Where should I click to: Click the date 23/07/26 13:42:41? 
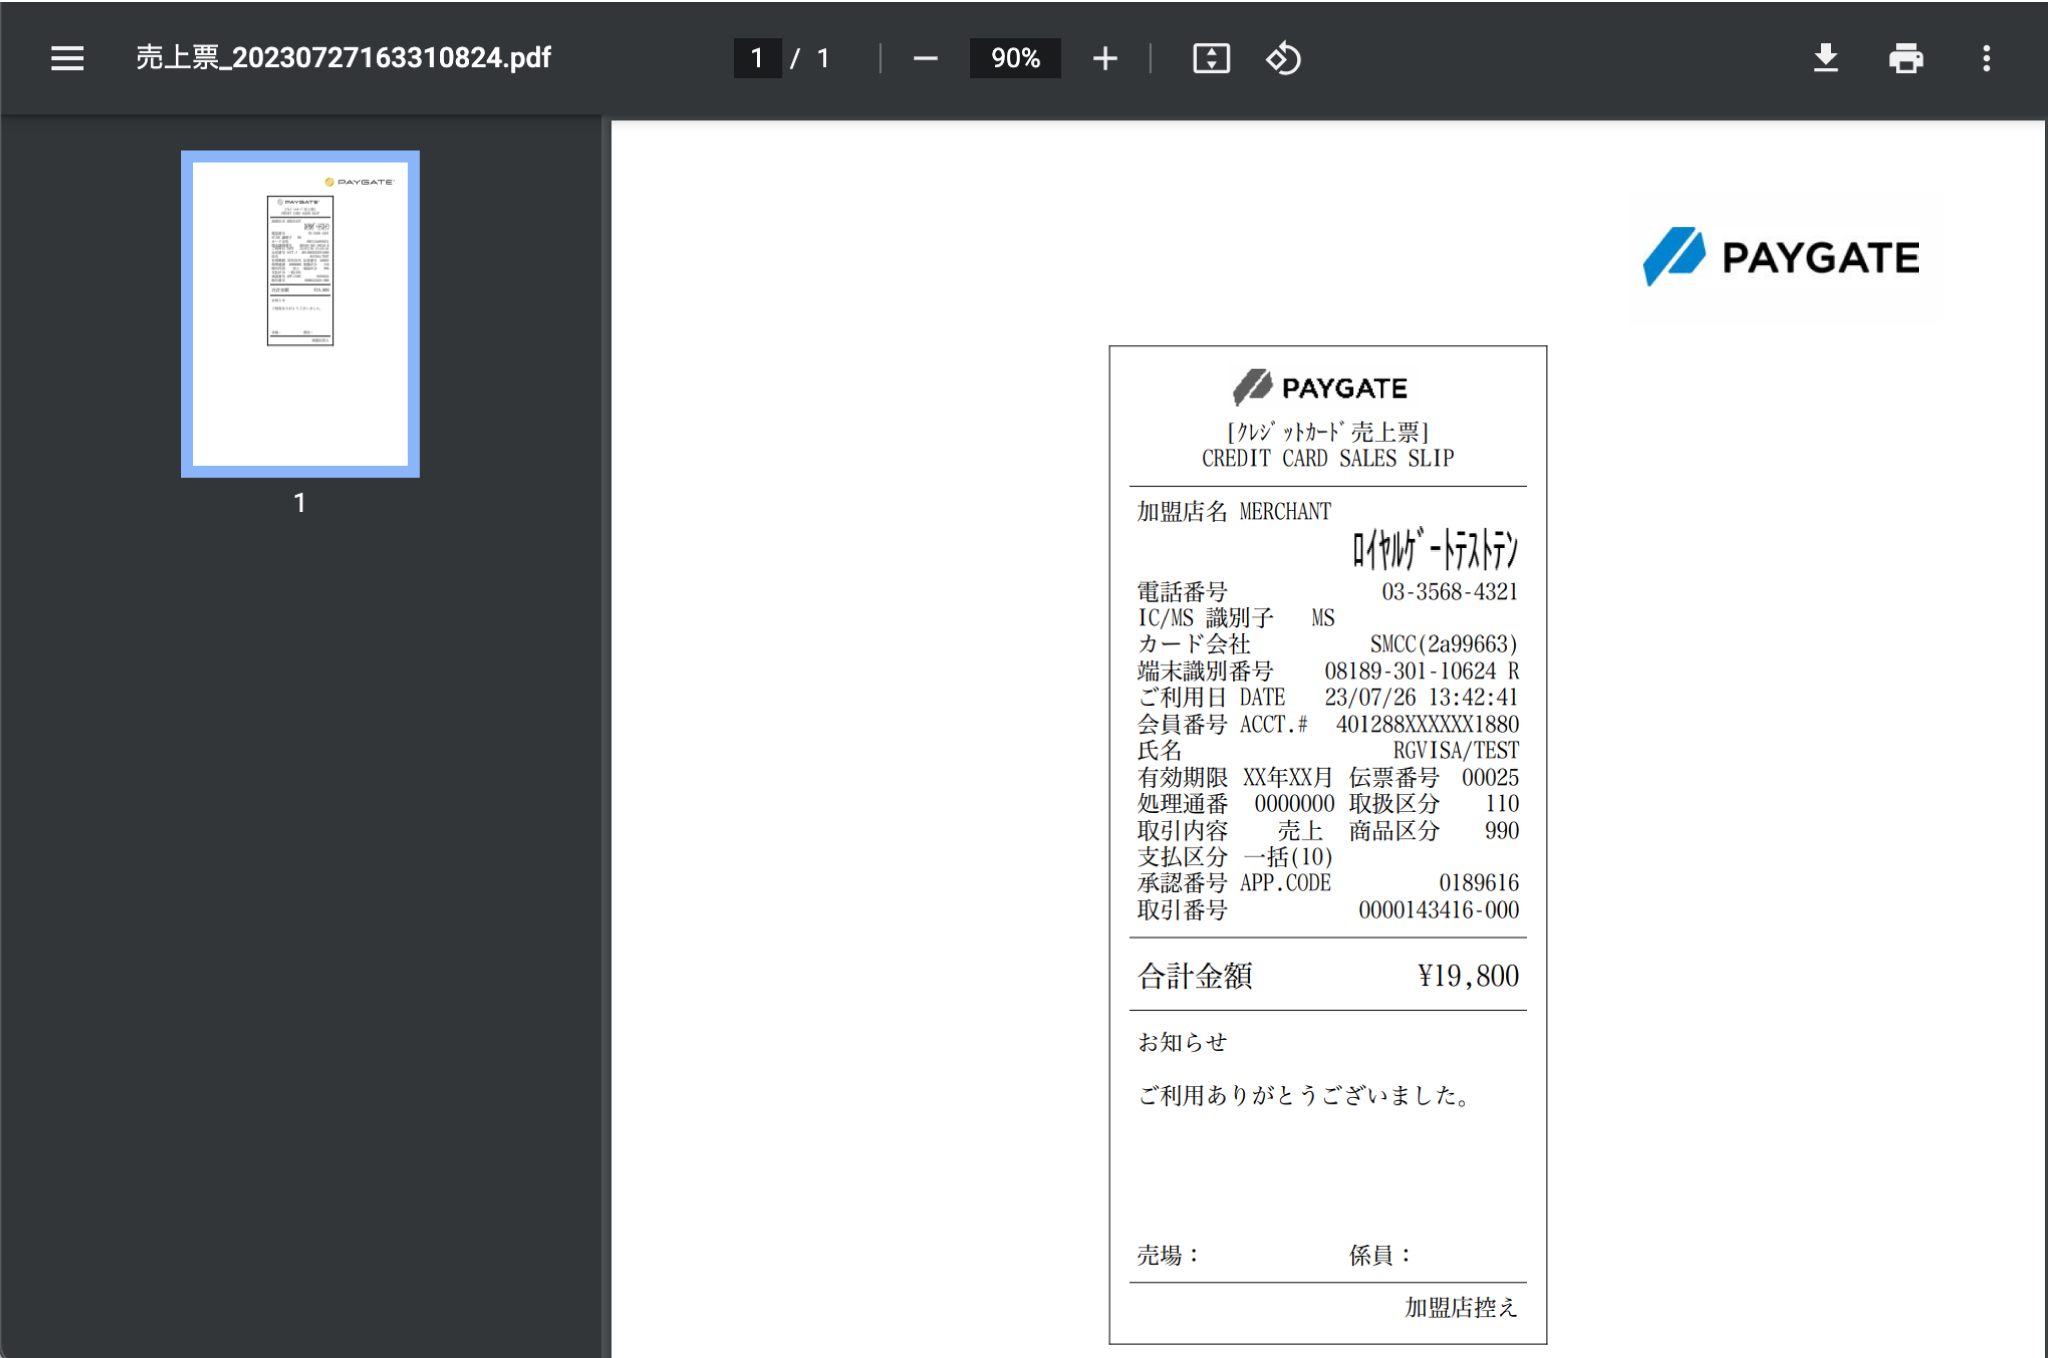pyautogui.click(x=1422, y=697)
